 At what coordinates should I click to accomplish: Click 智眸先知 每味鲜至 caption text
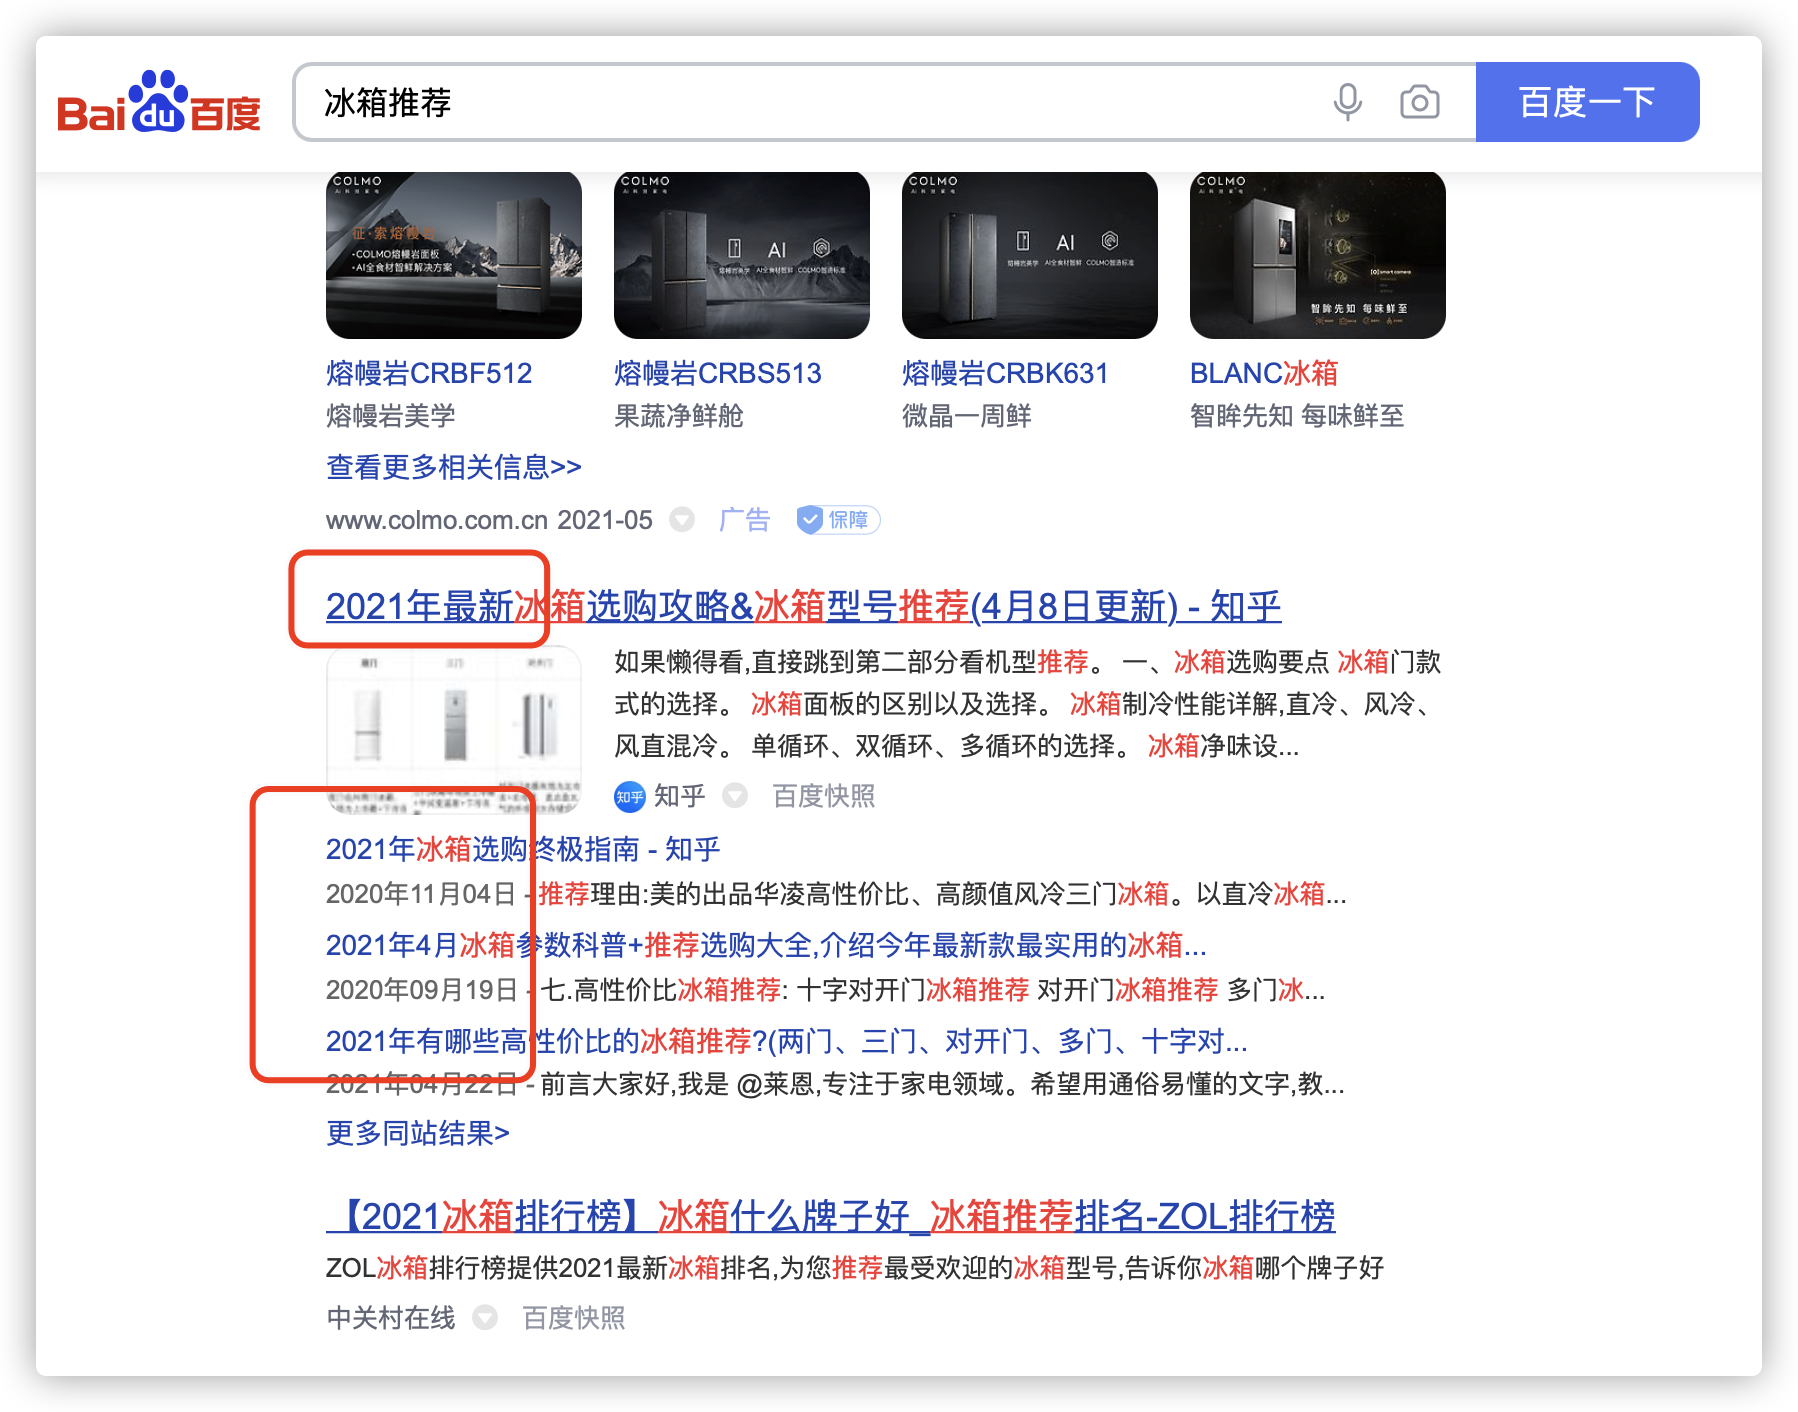point(1297,416)
